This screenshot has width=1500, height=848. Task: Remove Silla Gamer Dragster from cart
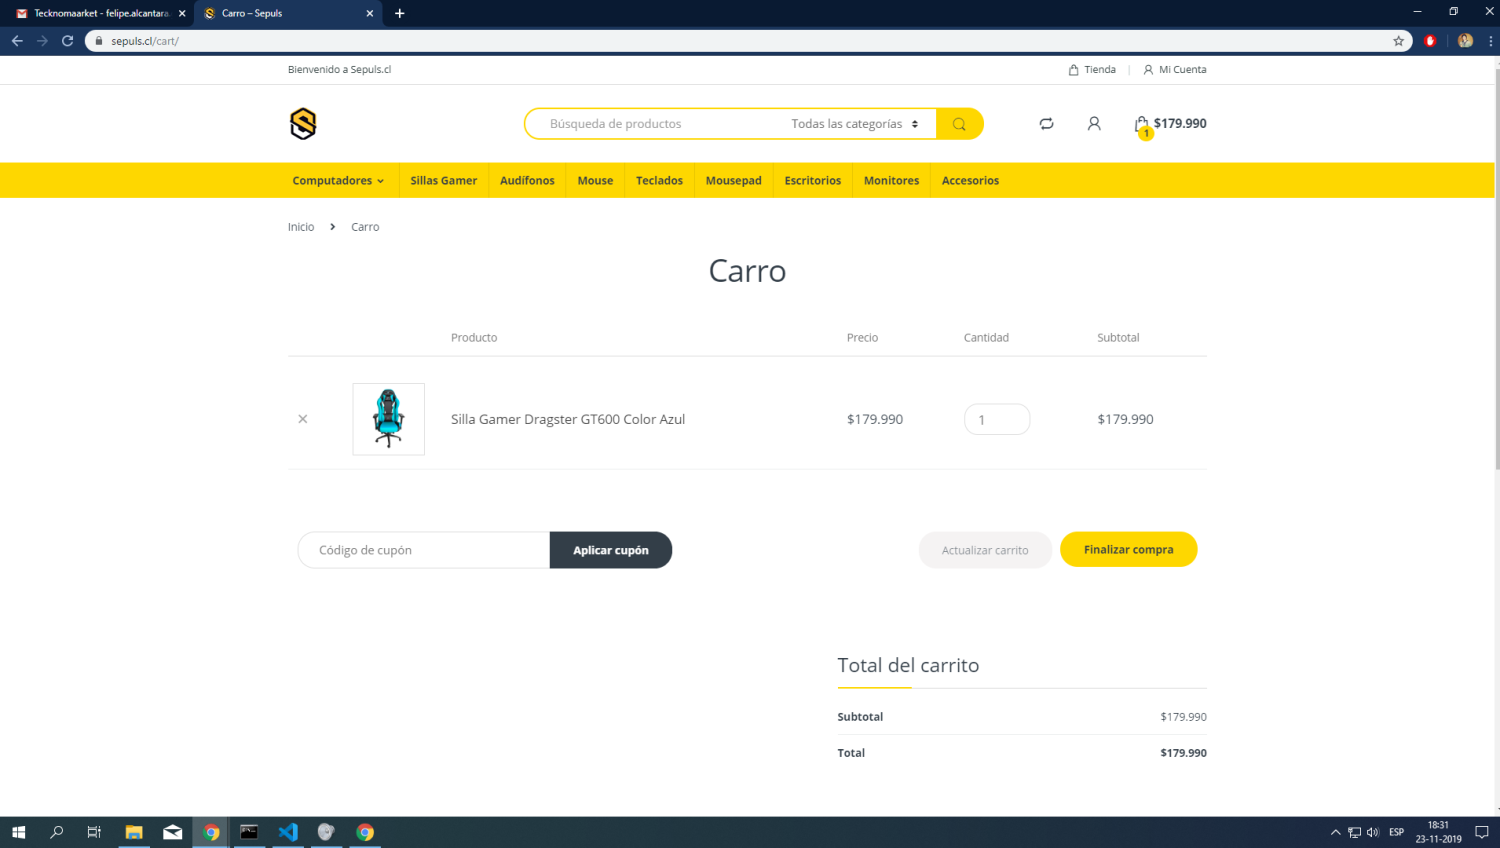point(303,419)
